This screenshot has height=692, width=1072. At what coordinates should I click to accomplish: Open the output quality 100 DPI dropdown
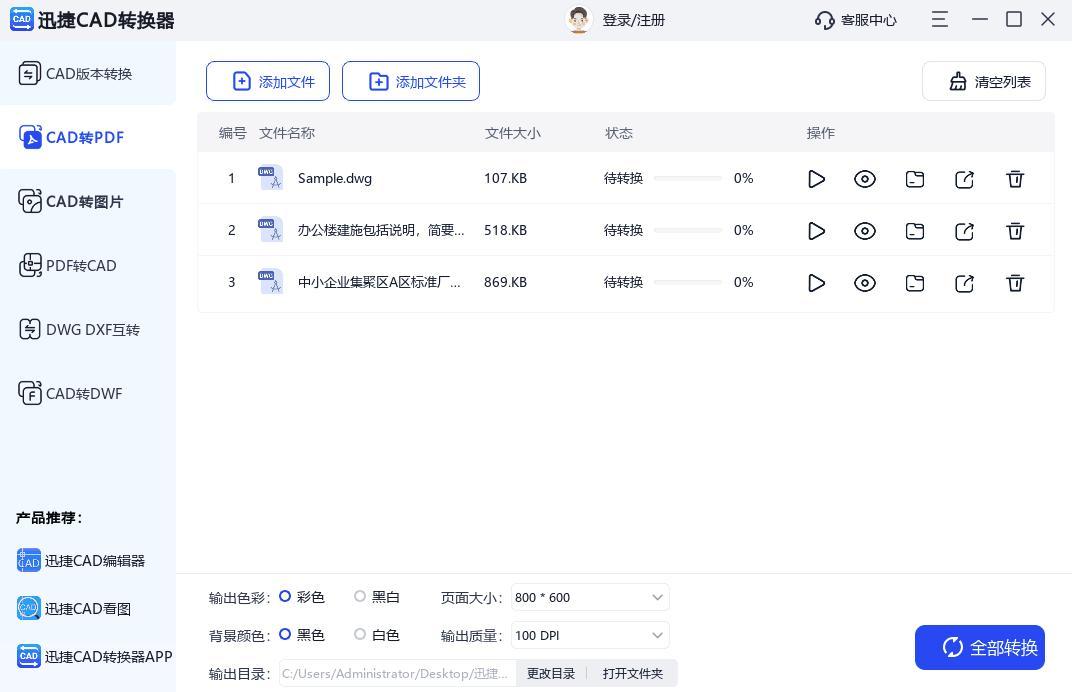(590, 636)
